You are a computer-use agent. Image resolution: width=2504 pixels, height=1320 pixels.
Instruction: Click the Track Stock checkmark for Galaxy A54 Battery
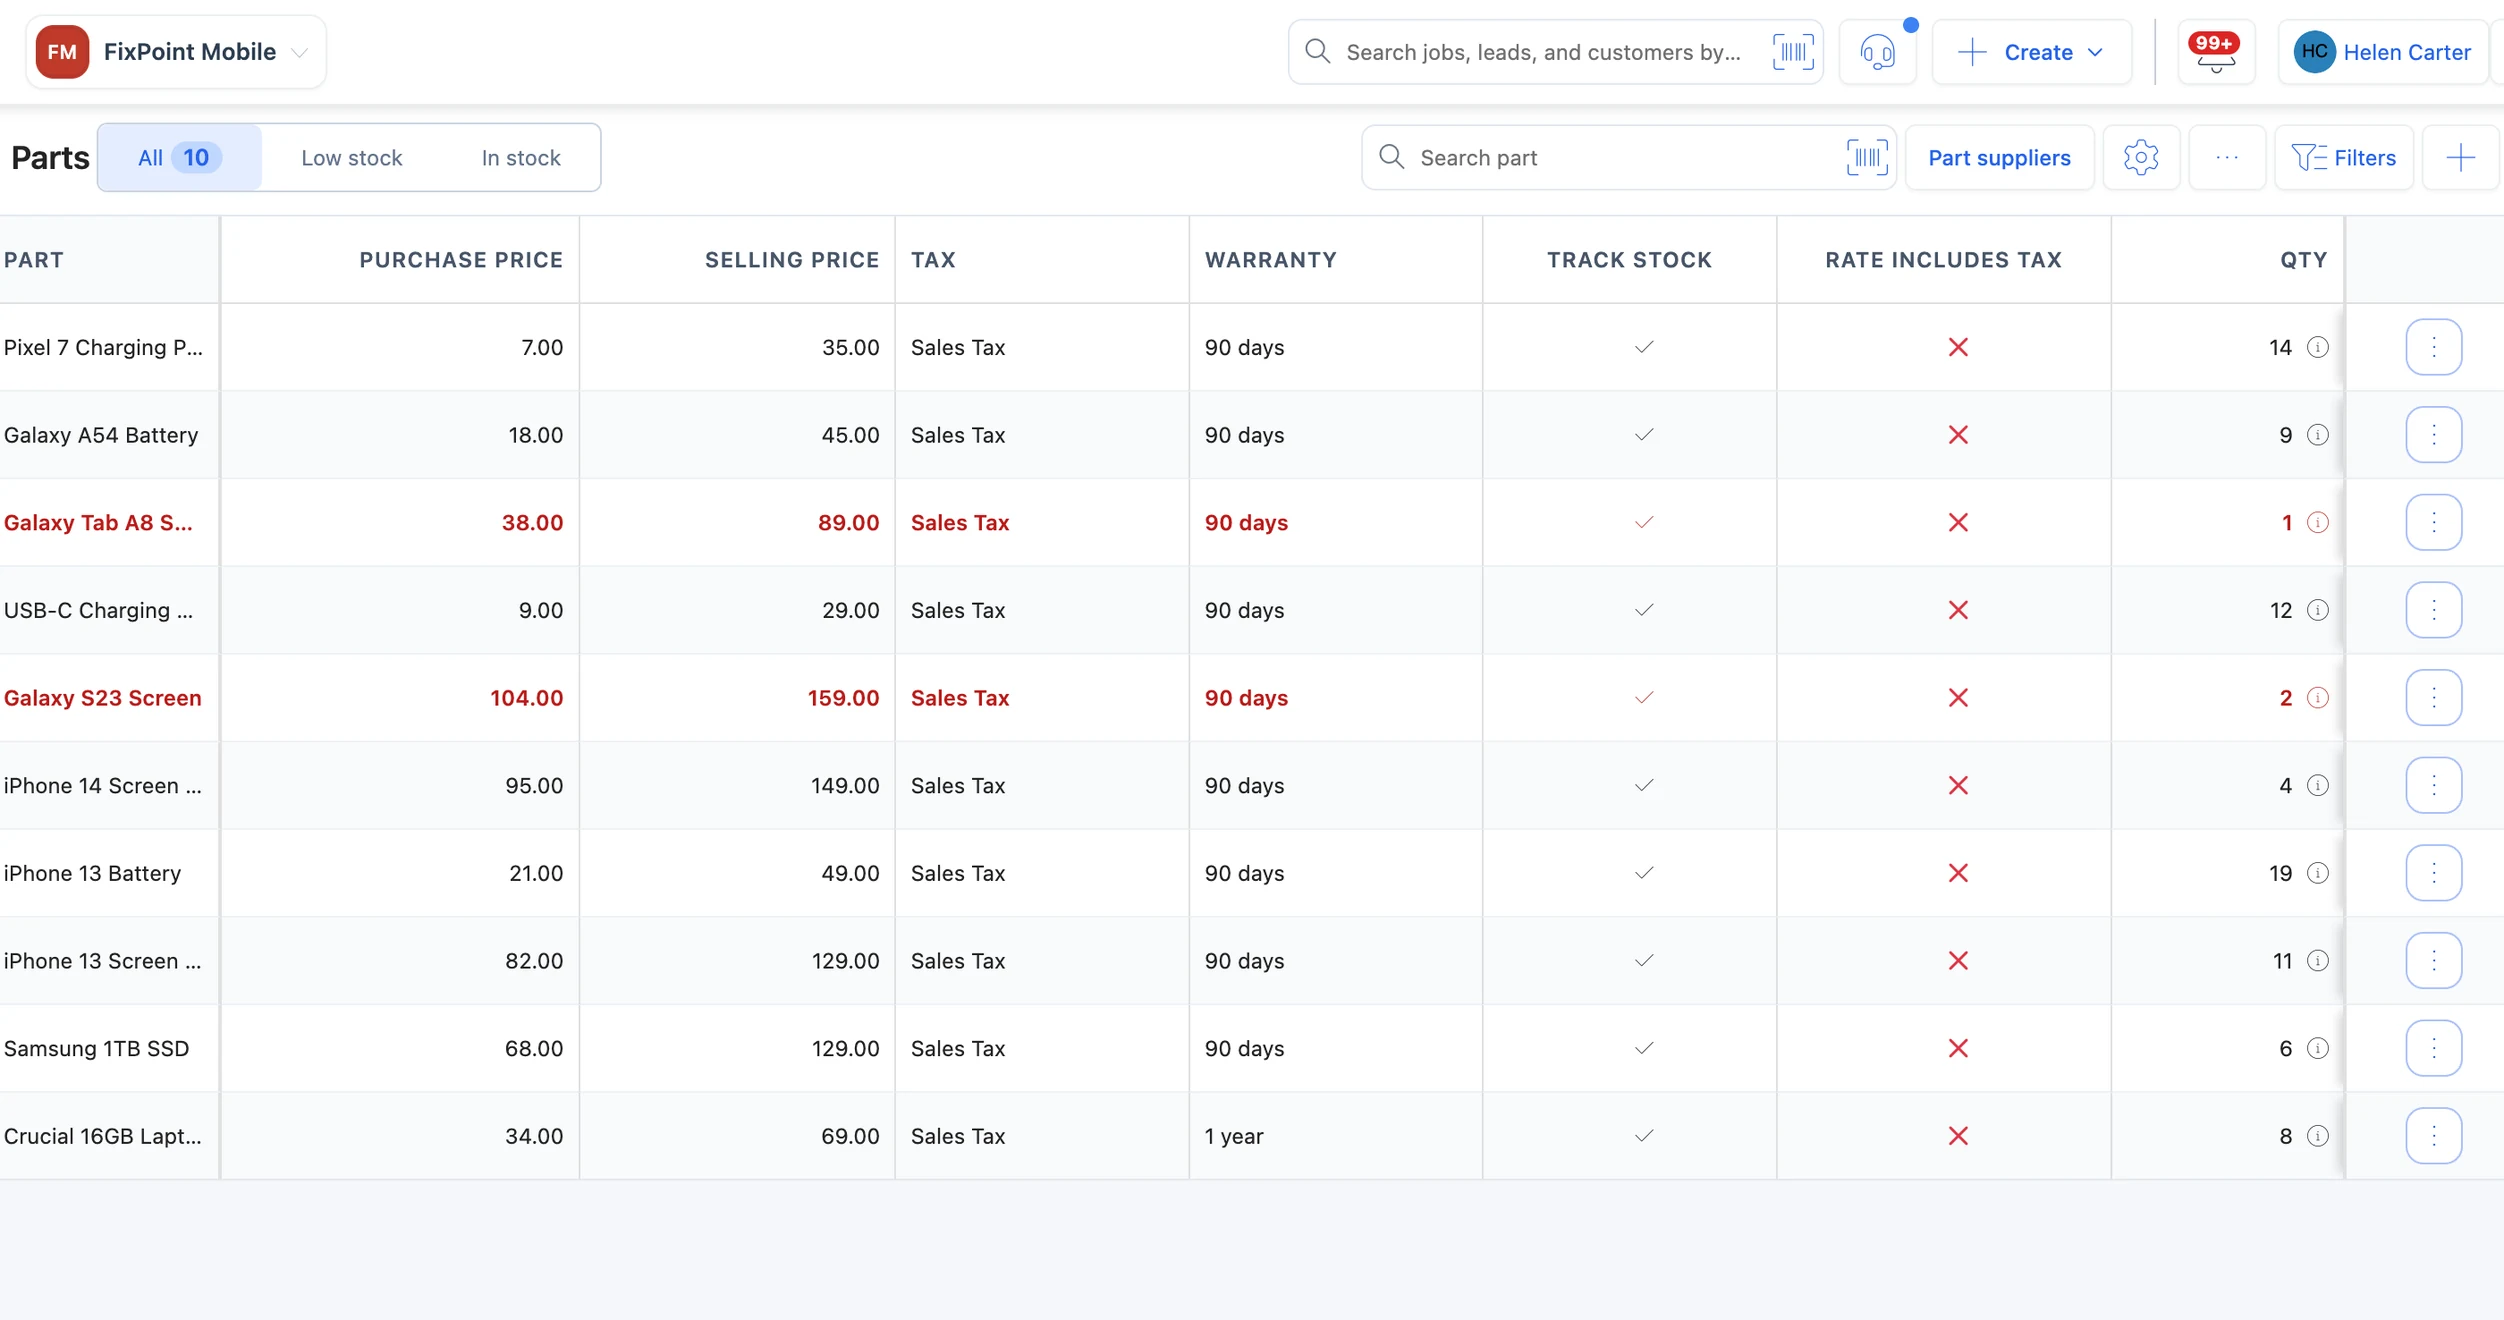[x=1644, y=435]
